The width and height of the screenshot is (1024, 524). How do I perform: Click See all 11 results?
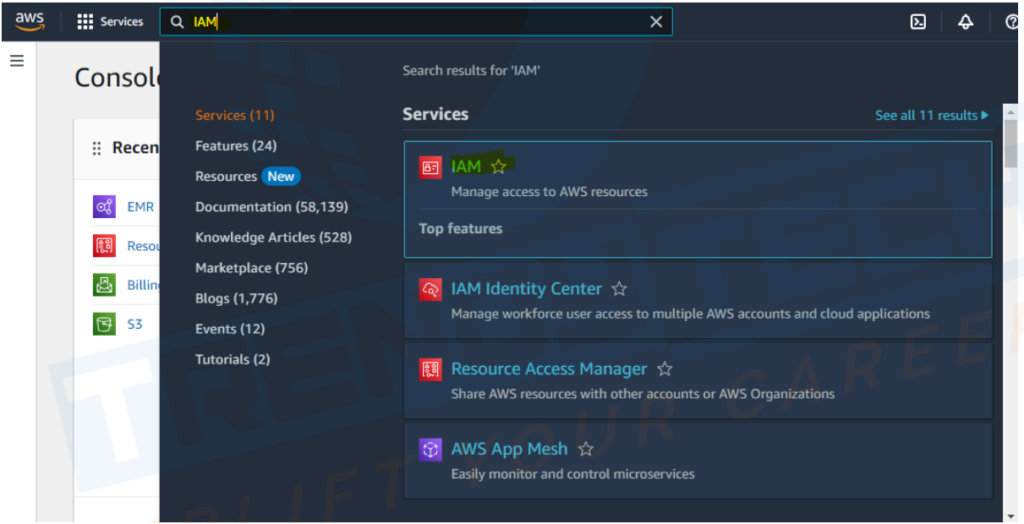click(932, 115)
